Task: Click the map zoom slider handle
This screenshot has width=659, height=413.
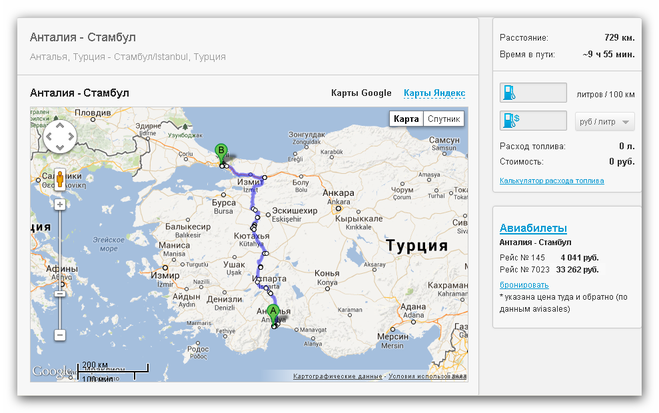Action: click(x=60, y=293)
